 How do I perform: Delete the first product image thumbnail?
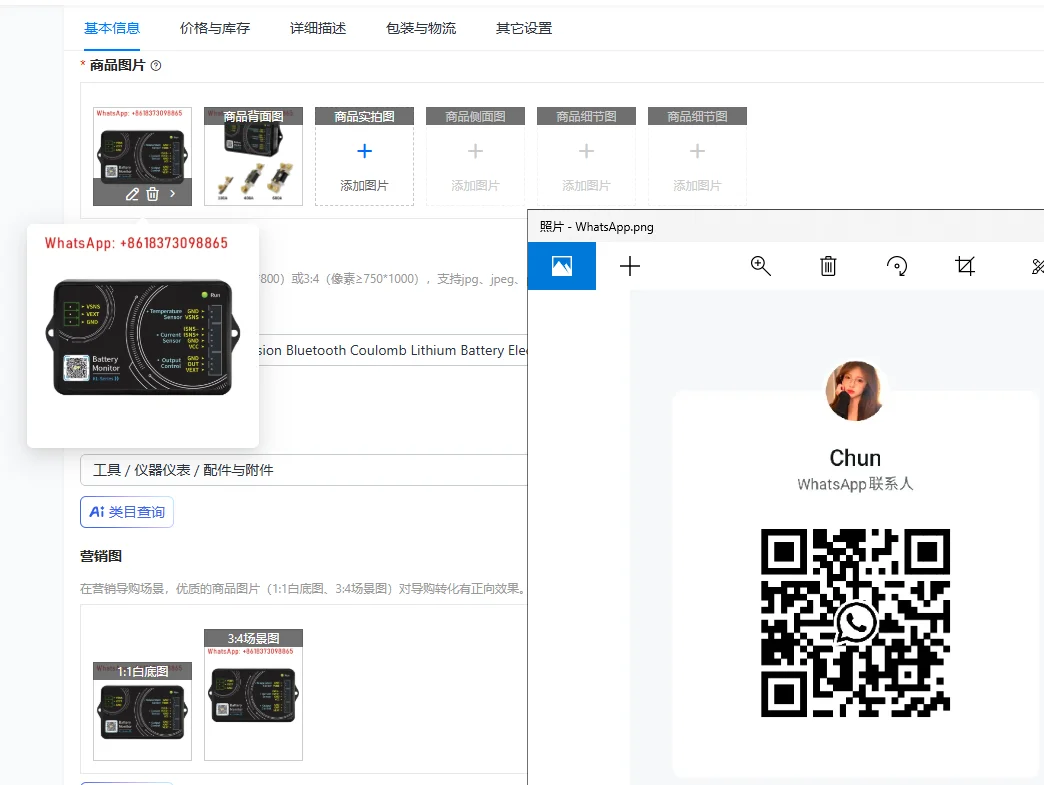tap(152, 194)
